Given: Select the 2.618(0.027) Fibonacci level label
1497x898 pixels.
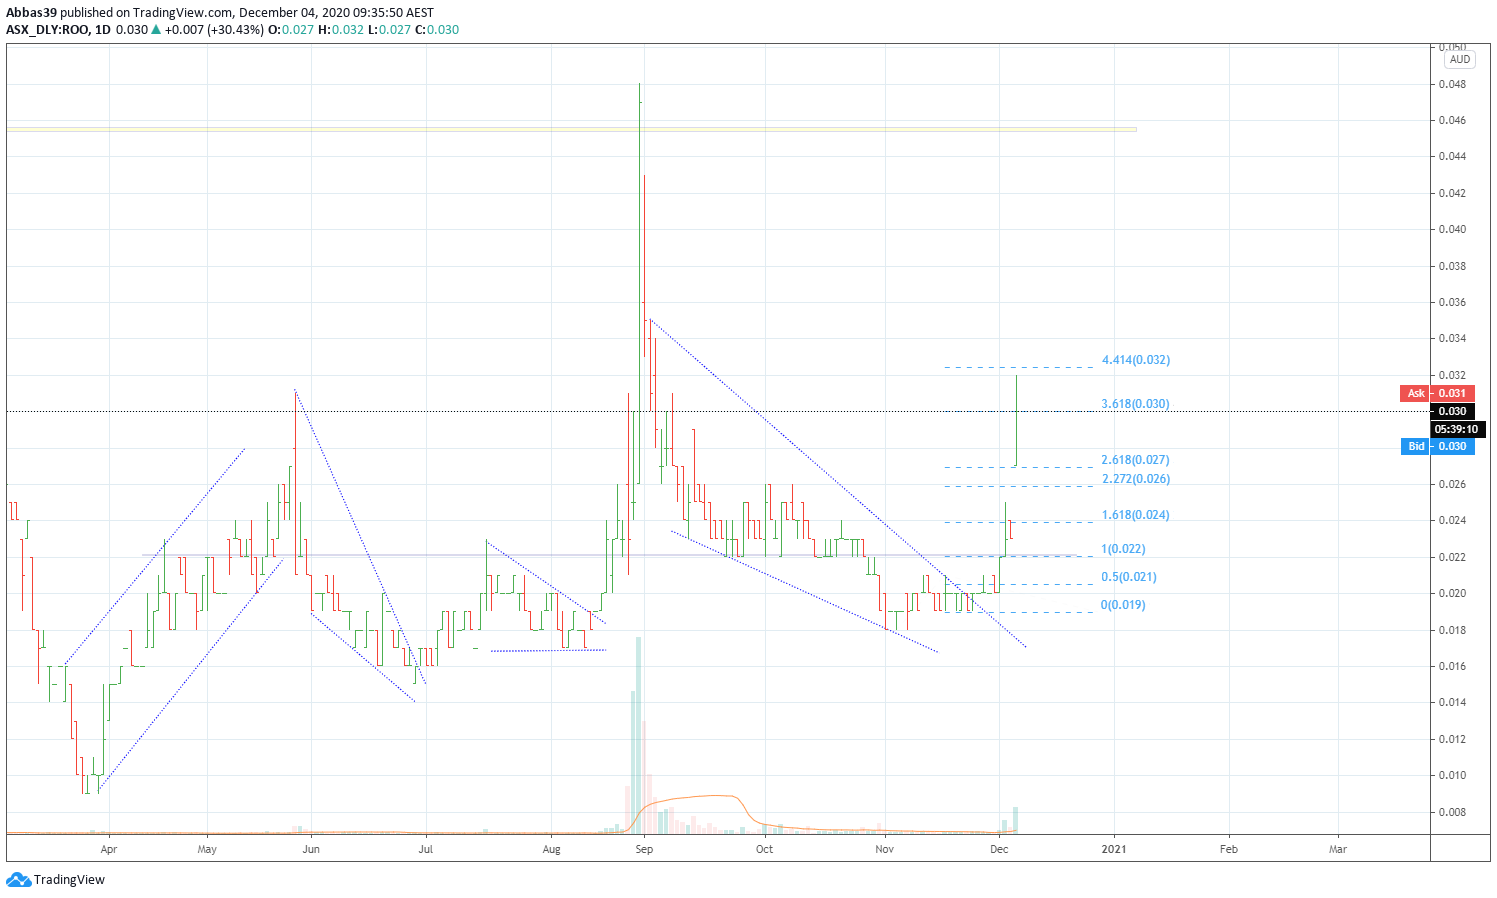Looking at the screenshot, I should 1135,460.
